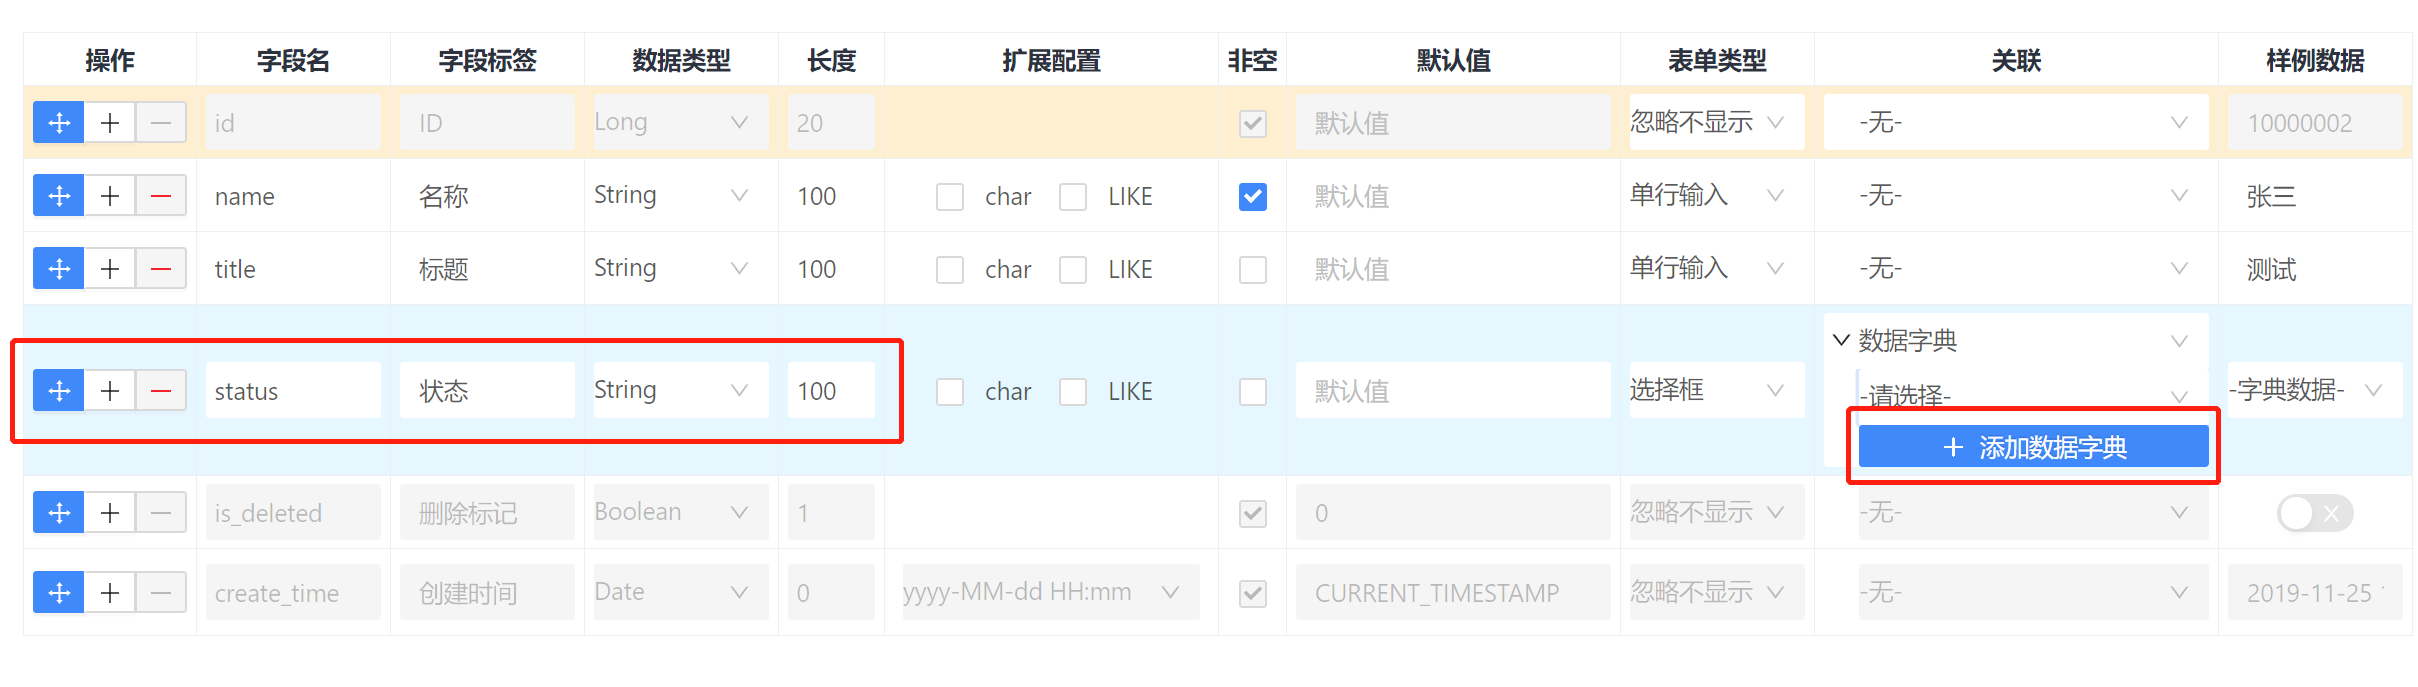Add a row after the title field
2418x687 pixels.
(x=110, y=269)
